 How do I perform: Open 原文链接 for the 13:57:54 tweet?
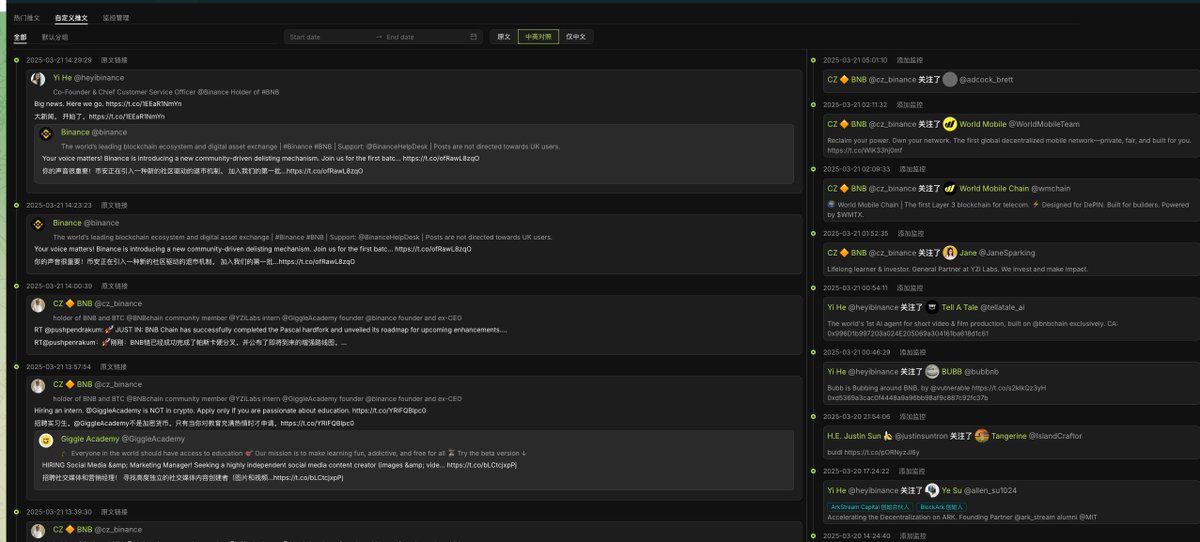coord(114,366)
